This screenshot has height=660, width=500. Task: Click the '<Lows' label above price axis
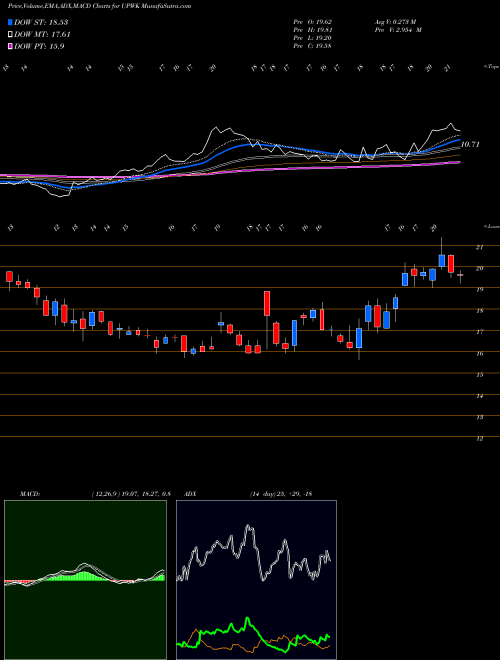tap(491, 226)
